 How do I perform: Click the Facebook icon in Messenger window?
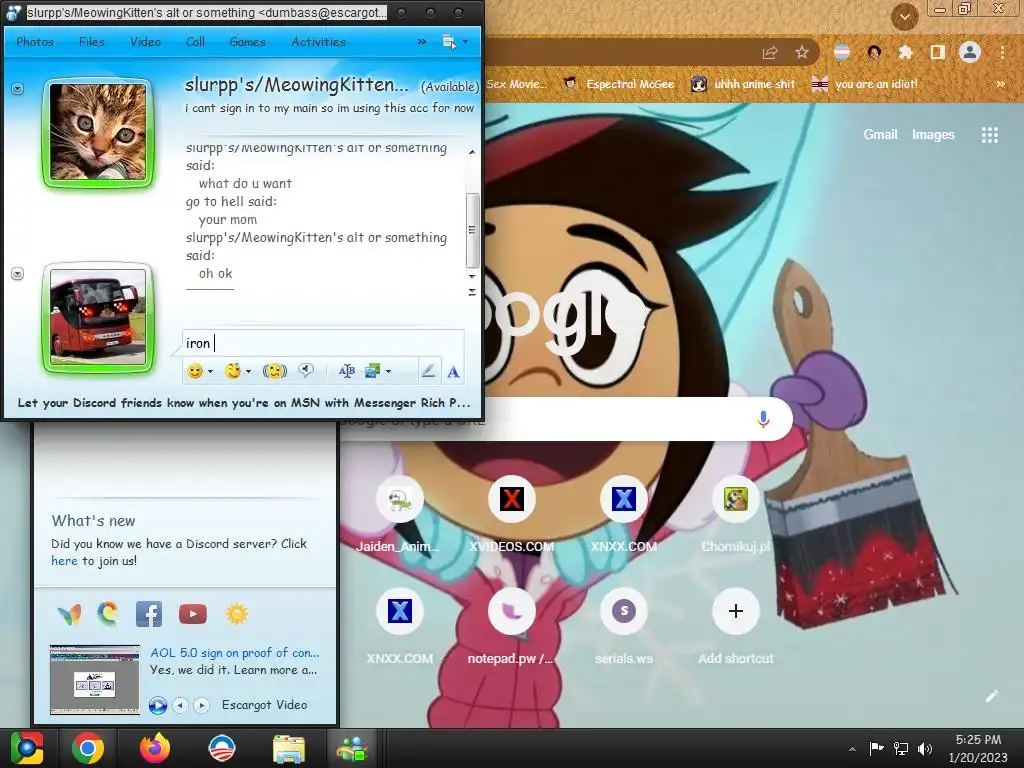[x=148, y=614]
